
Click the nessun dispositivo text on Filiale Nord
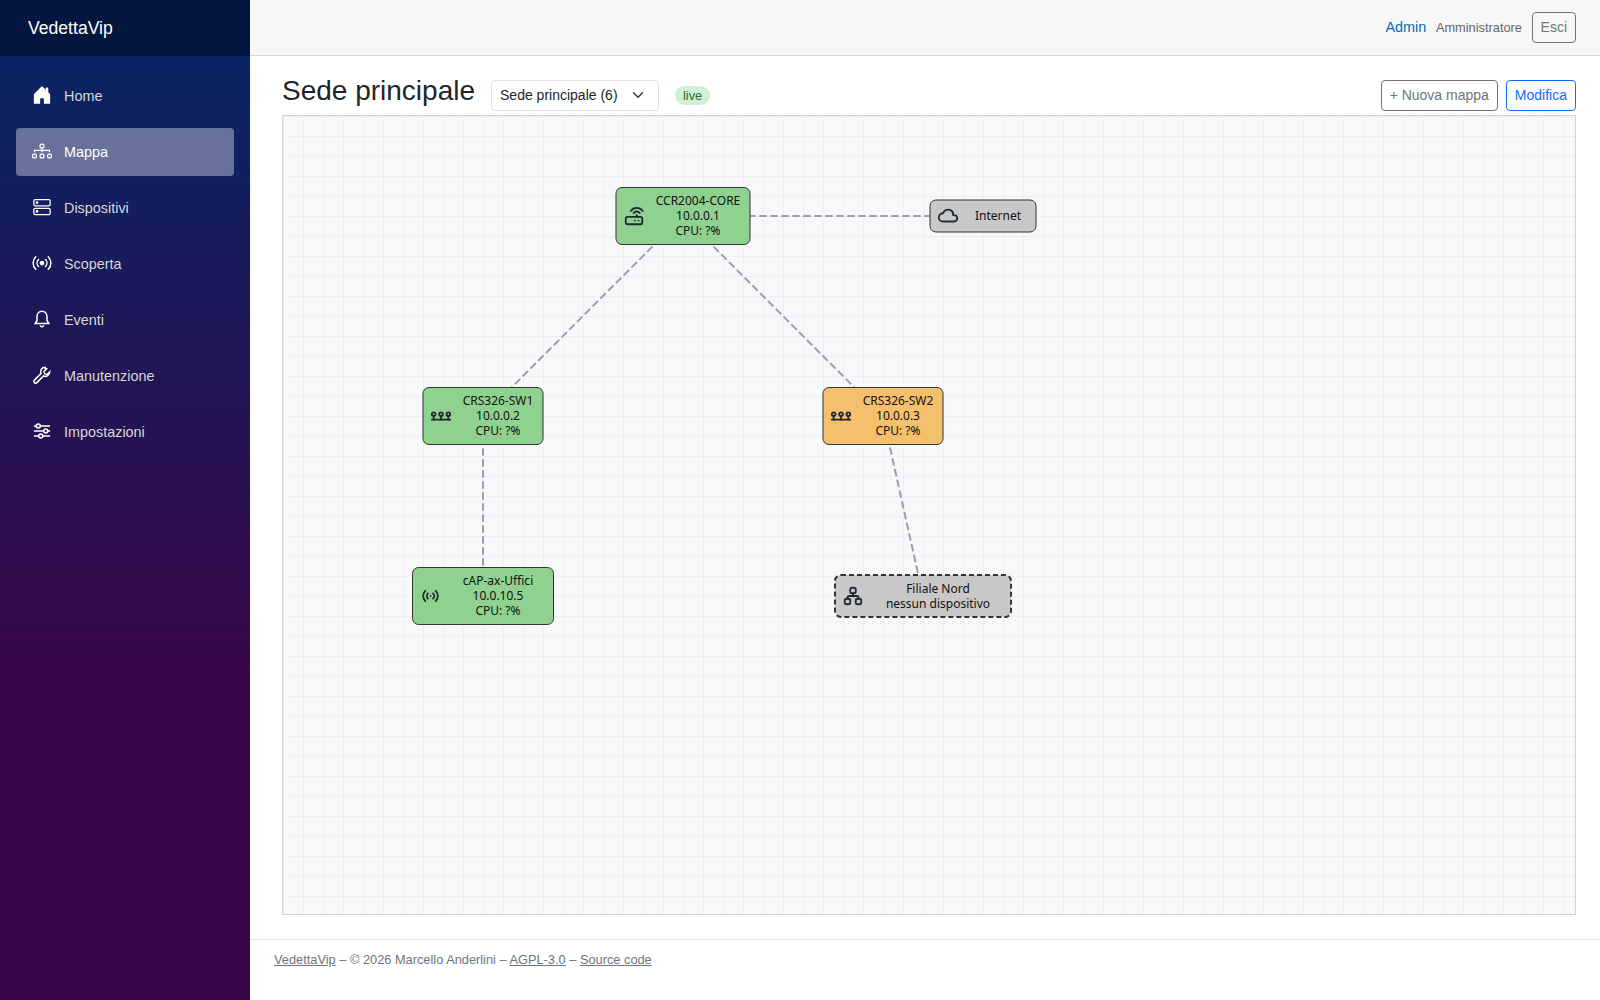(938, 604)
